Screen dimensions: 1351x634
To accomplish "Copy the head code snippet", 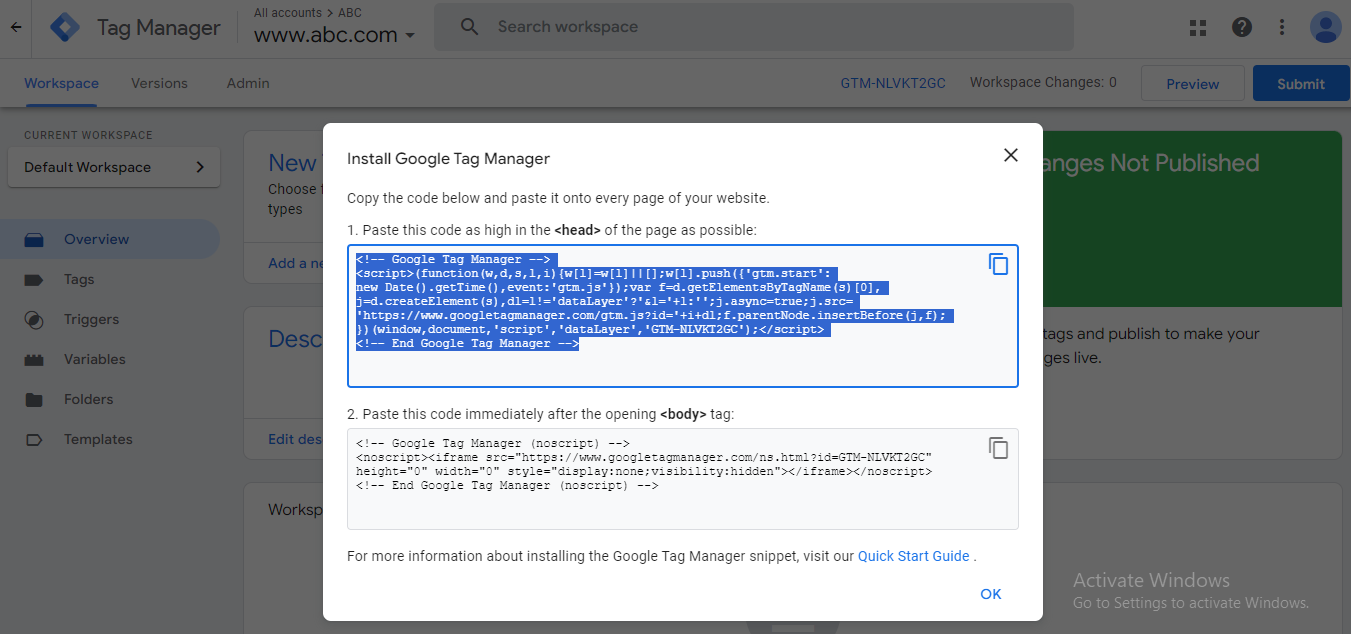I will [x=998, y=264].
